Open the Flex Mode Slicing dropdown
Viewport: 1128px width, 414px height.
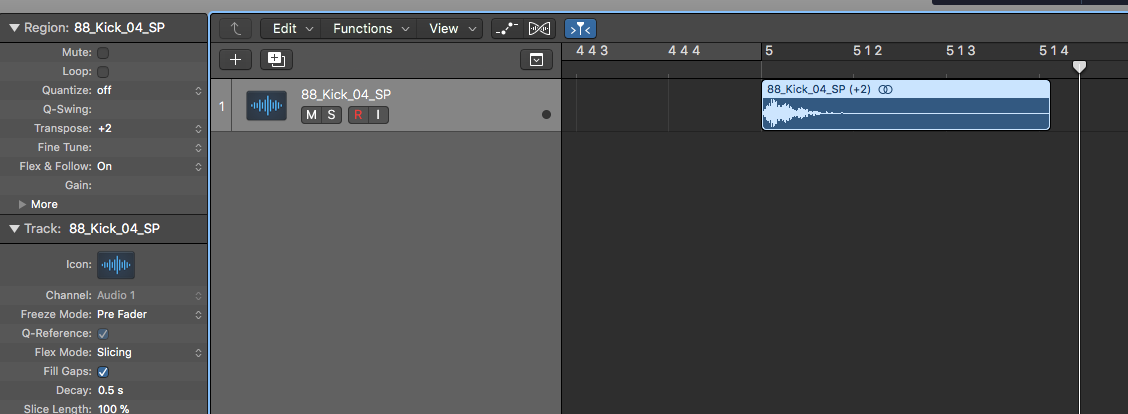point(150,352)
